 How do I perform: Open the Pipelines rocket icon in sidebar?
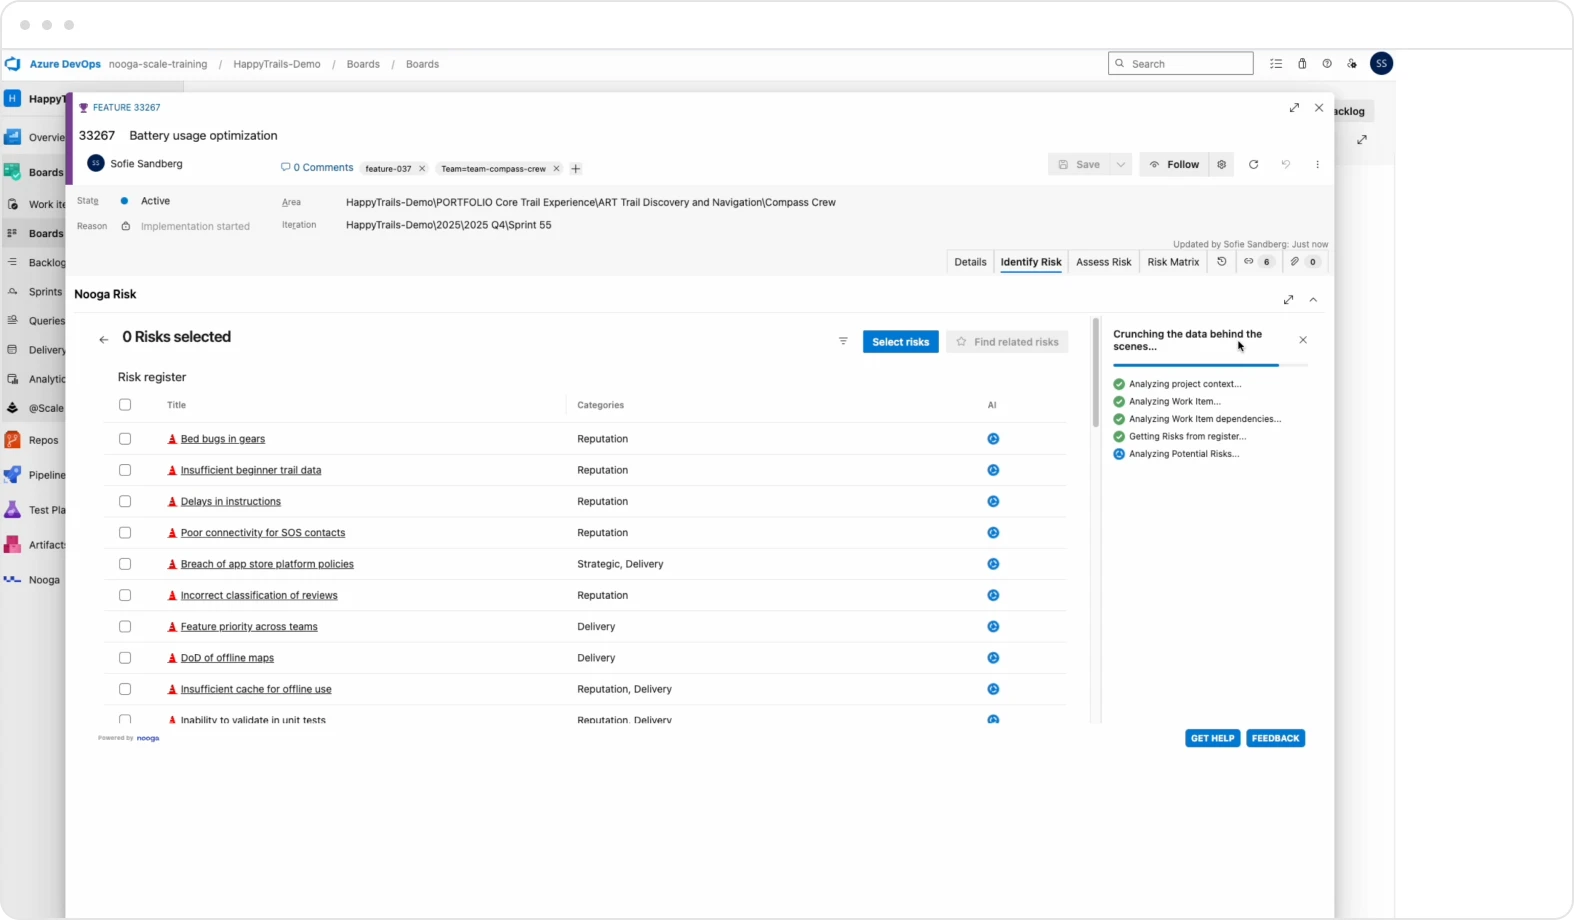(13, 475)
